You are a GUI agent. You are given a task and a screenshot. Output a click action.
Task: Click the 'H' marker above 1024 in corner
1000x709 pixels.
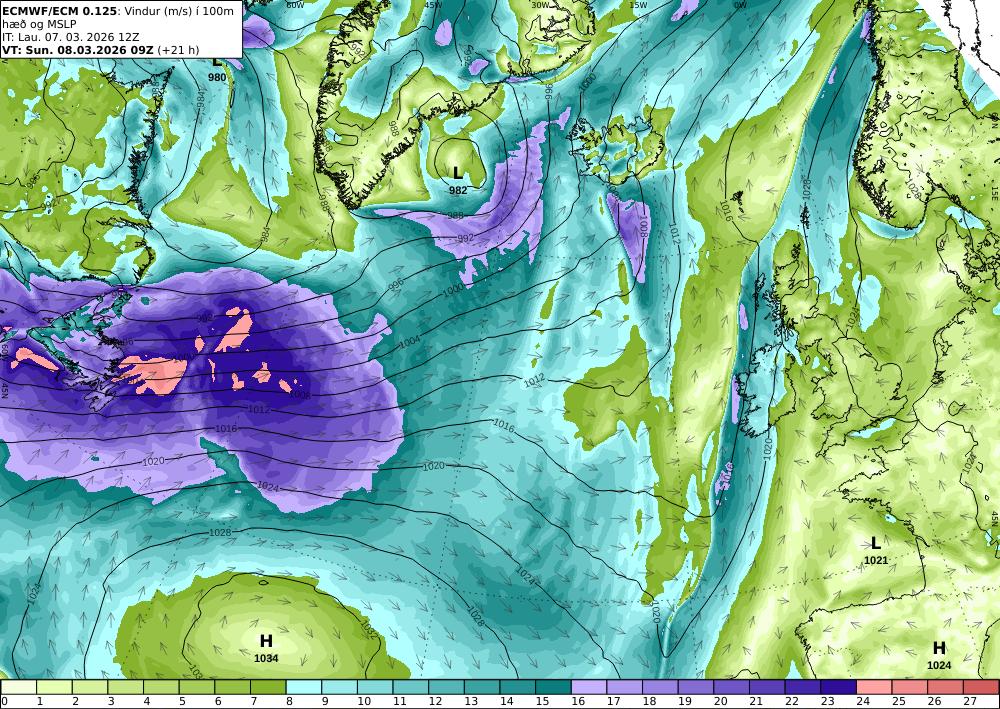(x=939, y=648)
